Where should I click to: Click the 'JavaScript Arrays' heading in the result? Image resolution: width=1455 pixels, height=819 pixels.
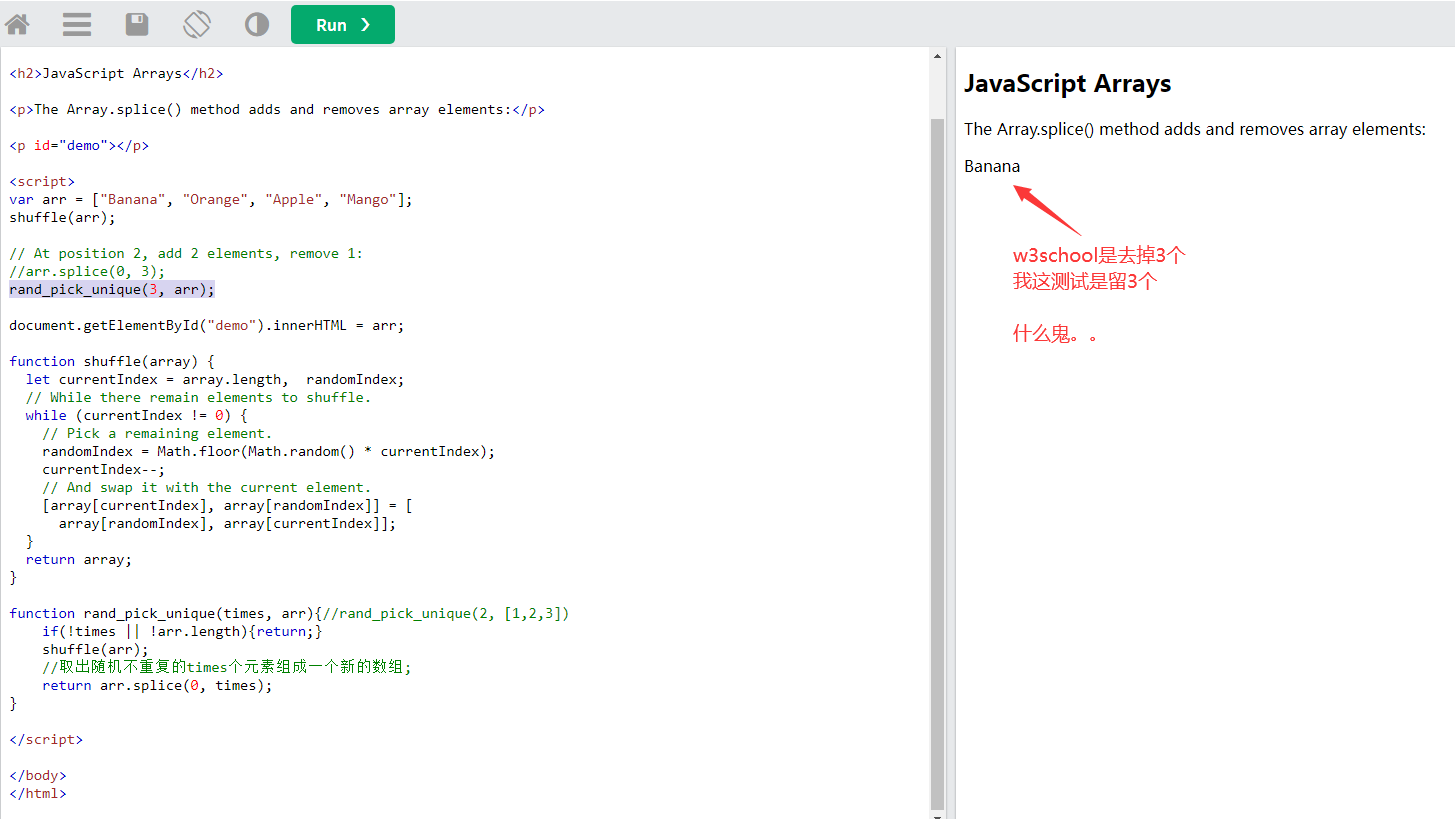(1068, 84)
